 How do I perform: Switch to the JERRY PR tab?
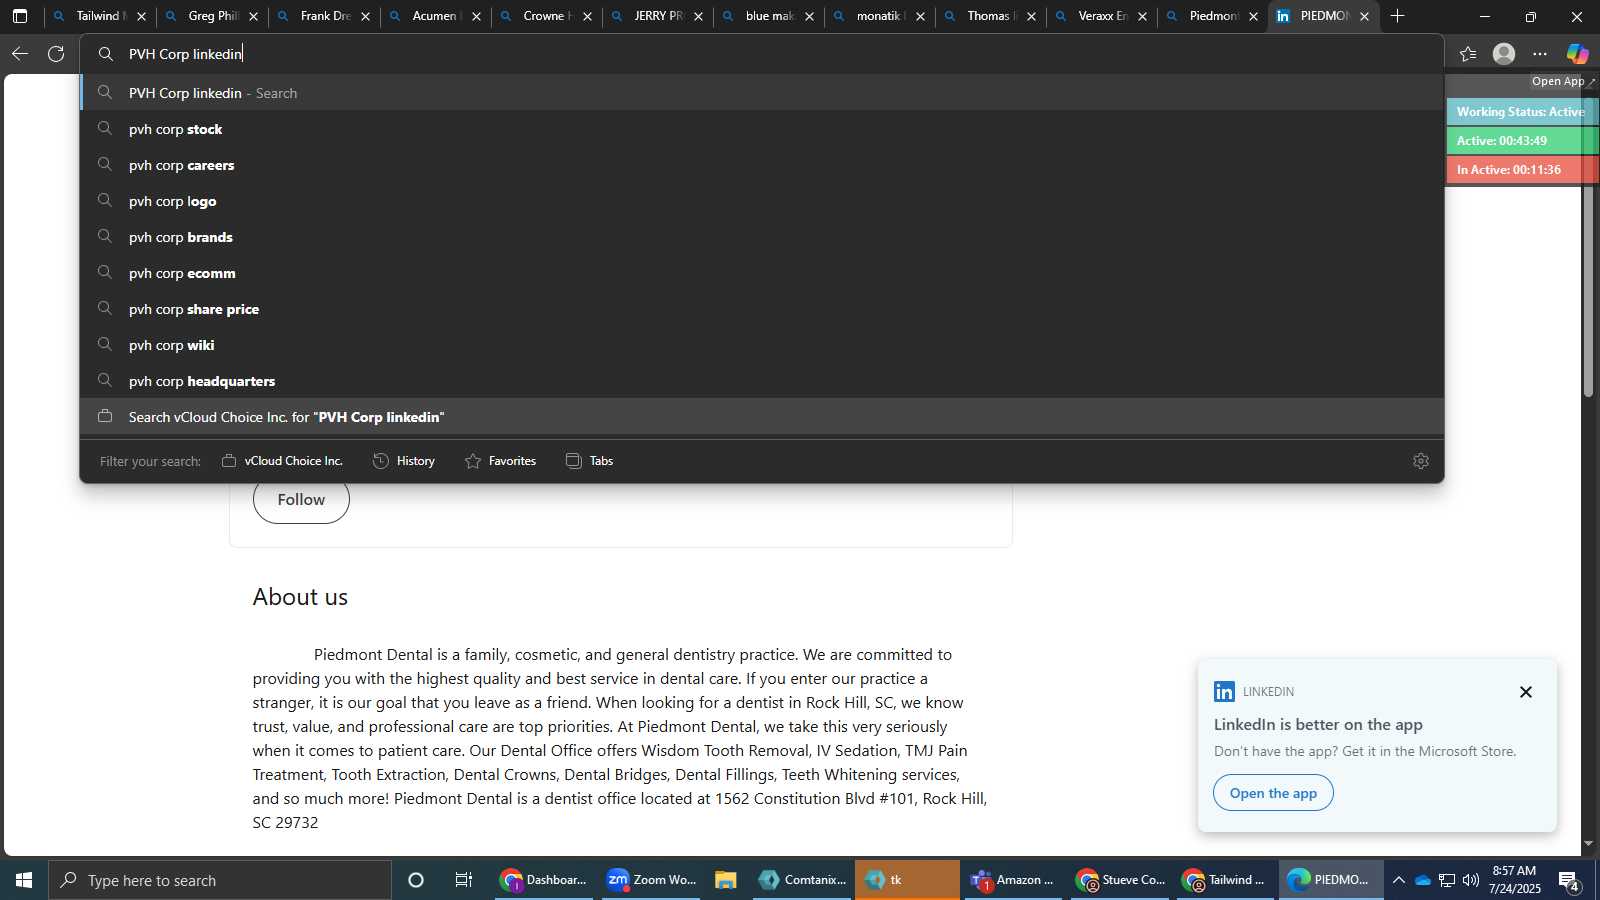(x=657, y=16)
